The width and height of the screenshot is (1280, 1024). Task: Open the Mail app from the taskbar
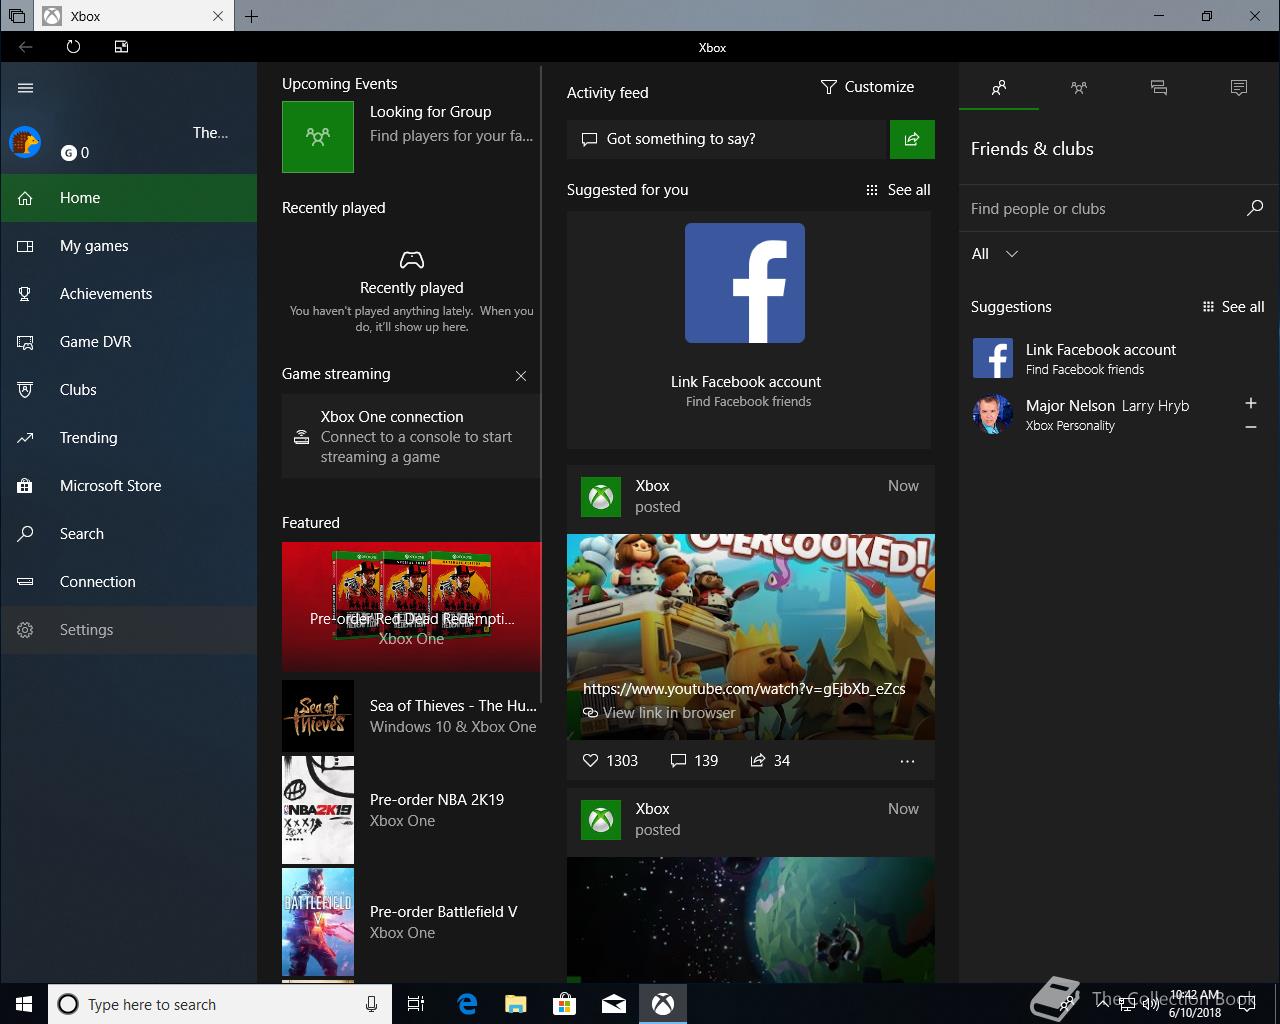click(614, 1004)
